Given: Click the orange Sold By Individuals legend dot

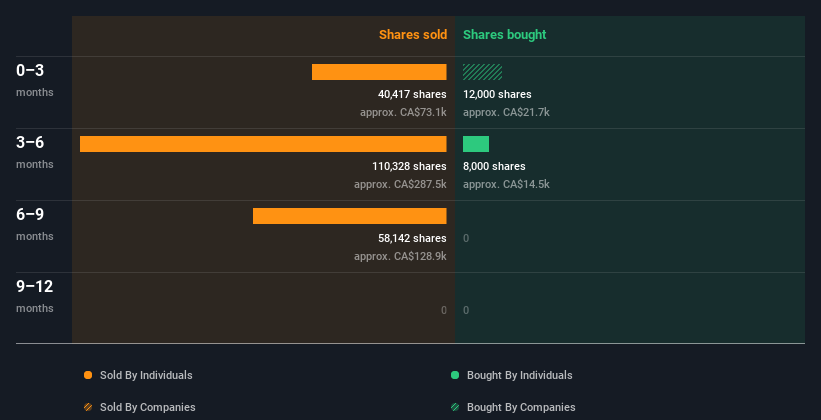Looking at the screenshot, I should (88, 375).
